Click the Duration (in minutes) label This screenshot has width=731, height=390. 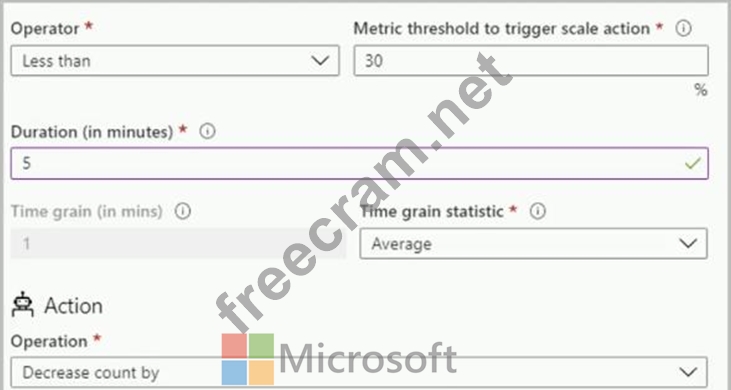coord(92,132)
